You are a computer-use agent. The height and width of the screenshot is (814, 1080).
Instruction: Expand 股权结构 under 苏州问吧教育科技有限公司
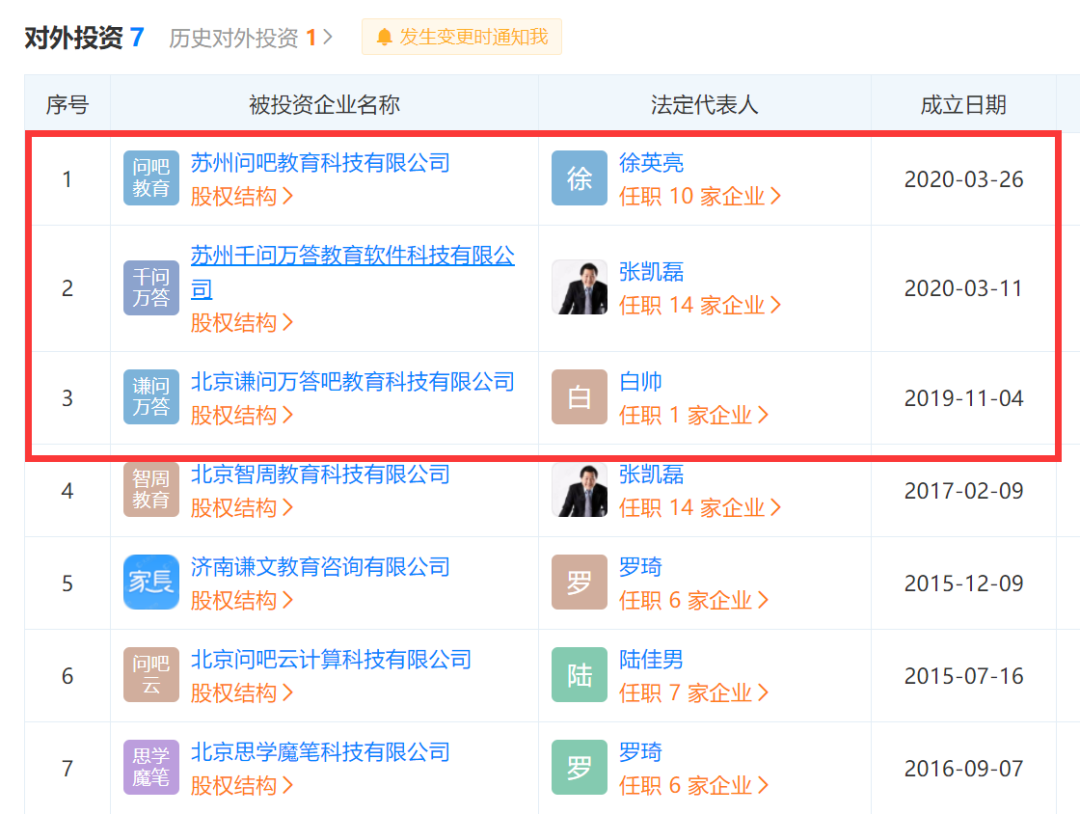(x=241, y=196)
